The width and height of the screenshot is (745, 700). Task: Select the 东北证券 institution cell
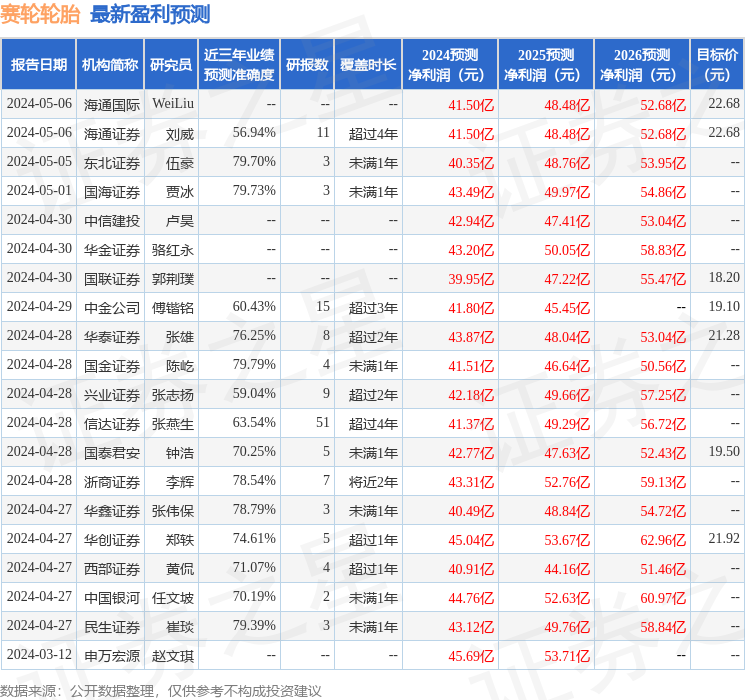click(x=112, y=163)
